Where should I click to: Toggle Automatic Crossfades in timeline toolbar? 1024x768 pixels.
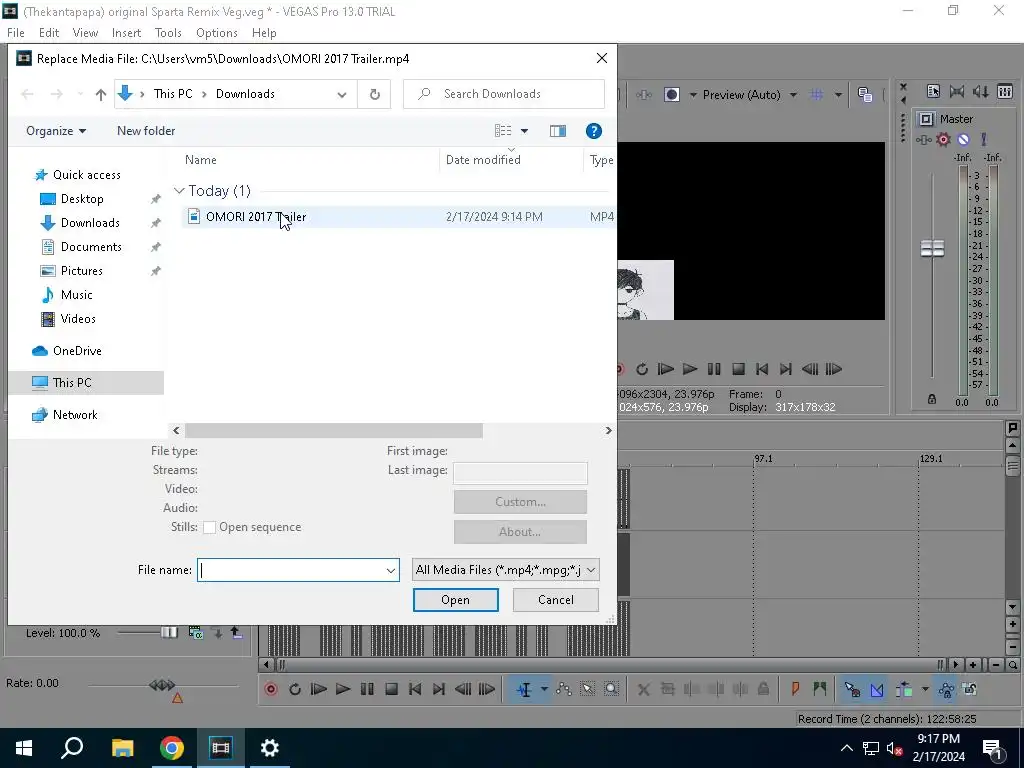coord(877,689)
